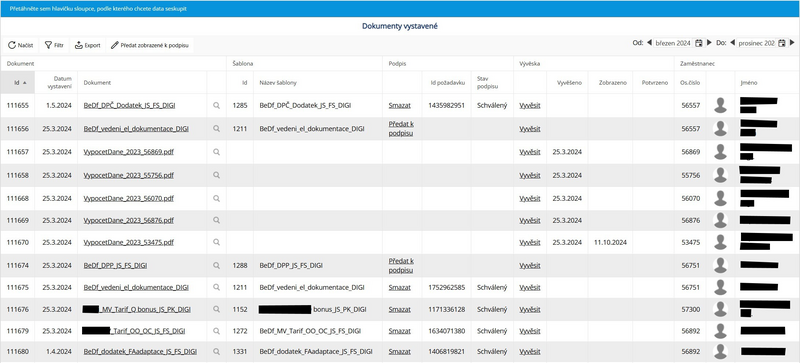
Task: Click the Do date field prosinec
Action: point(756,43)
